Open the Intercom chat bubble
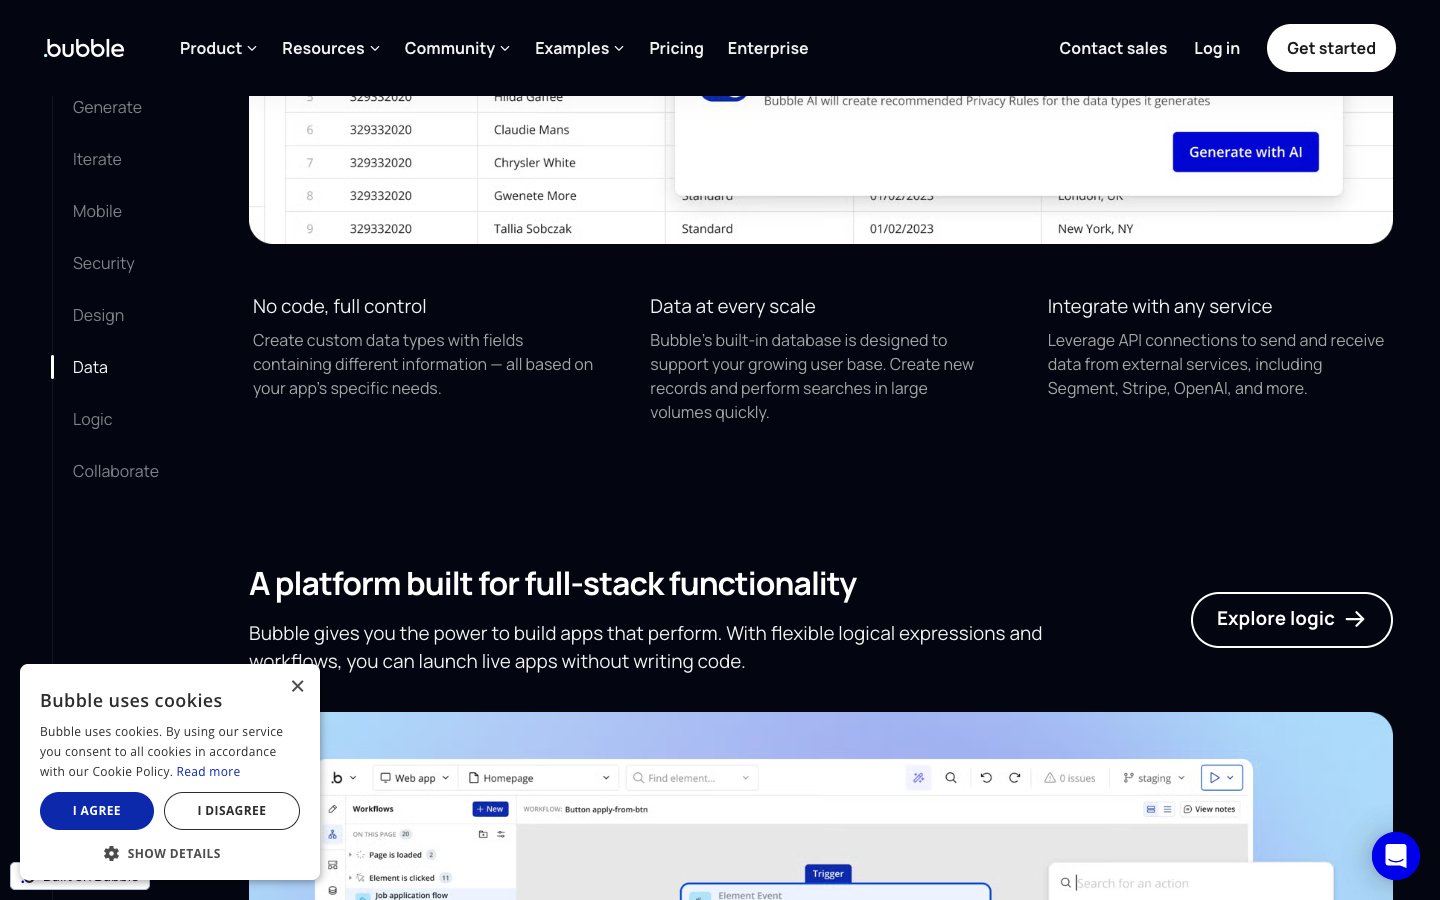 (x=1396, y=856)
